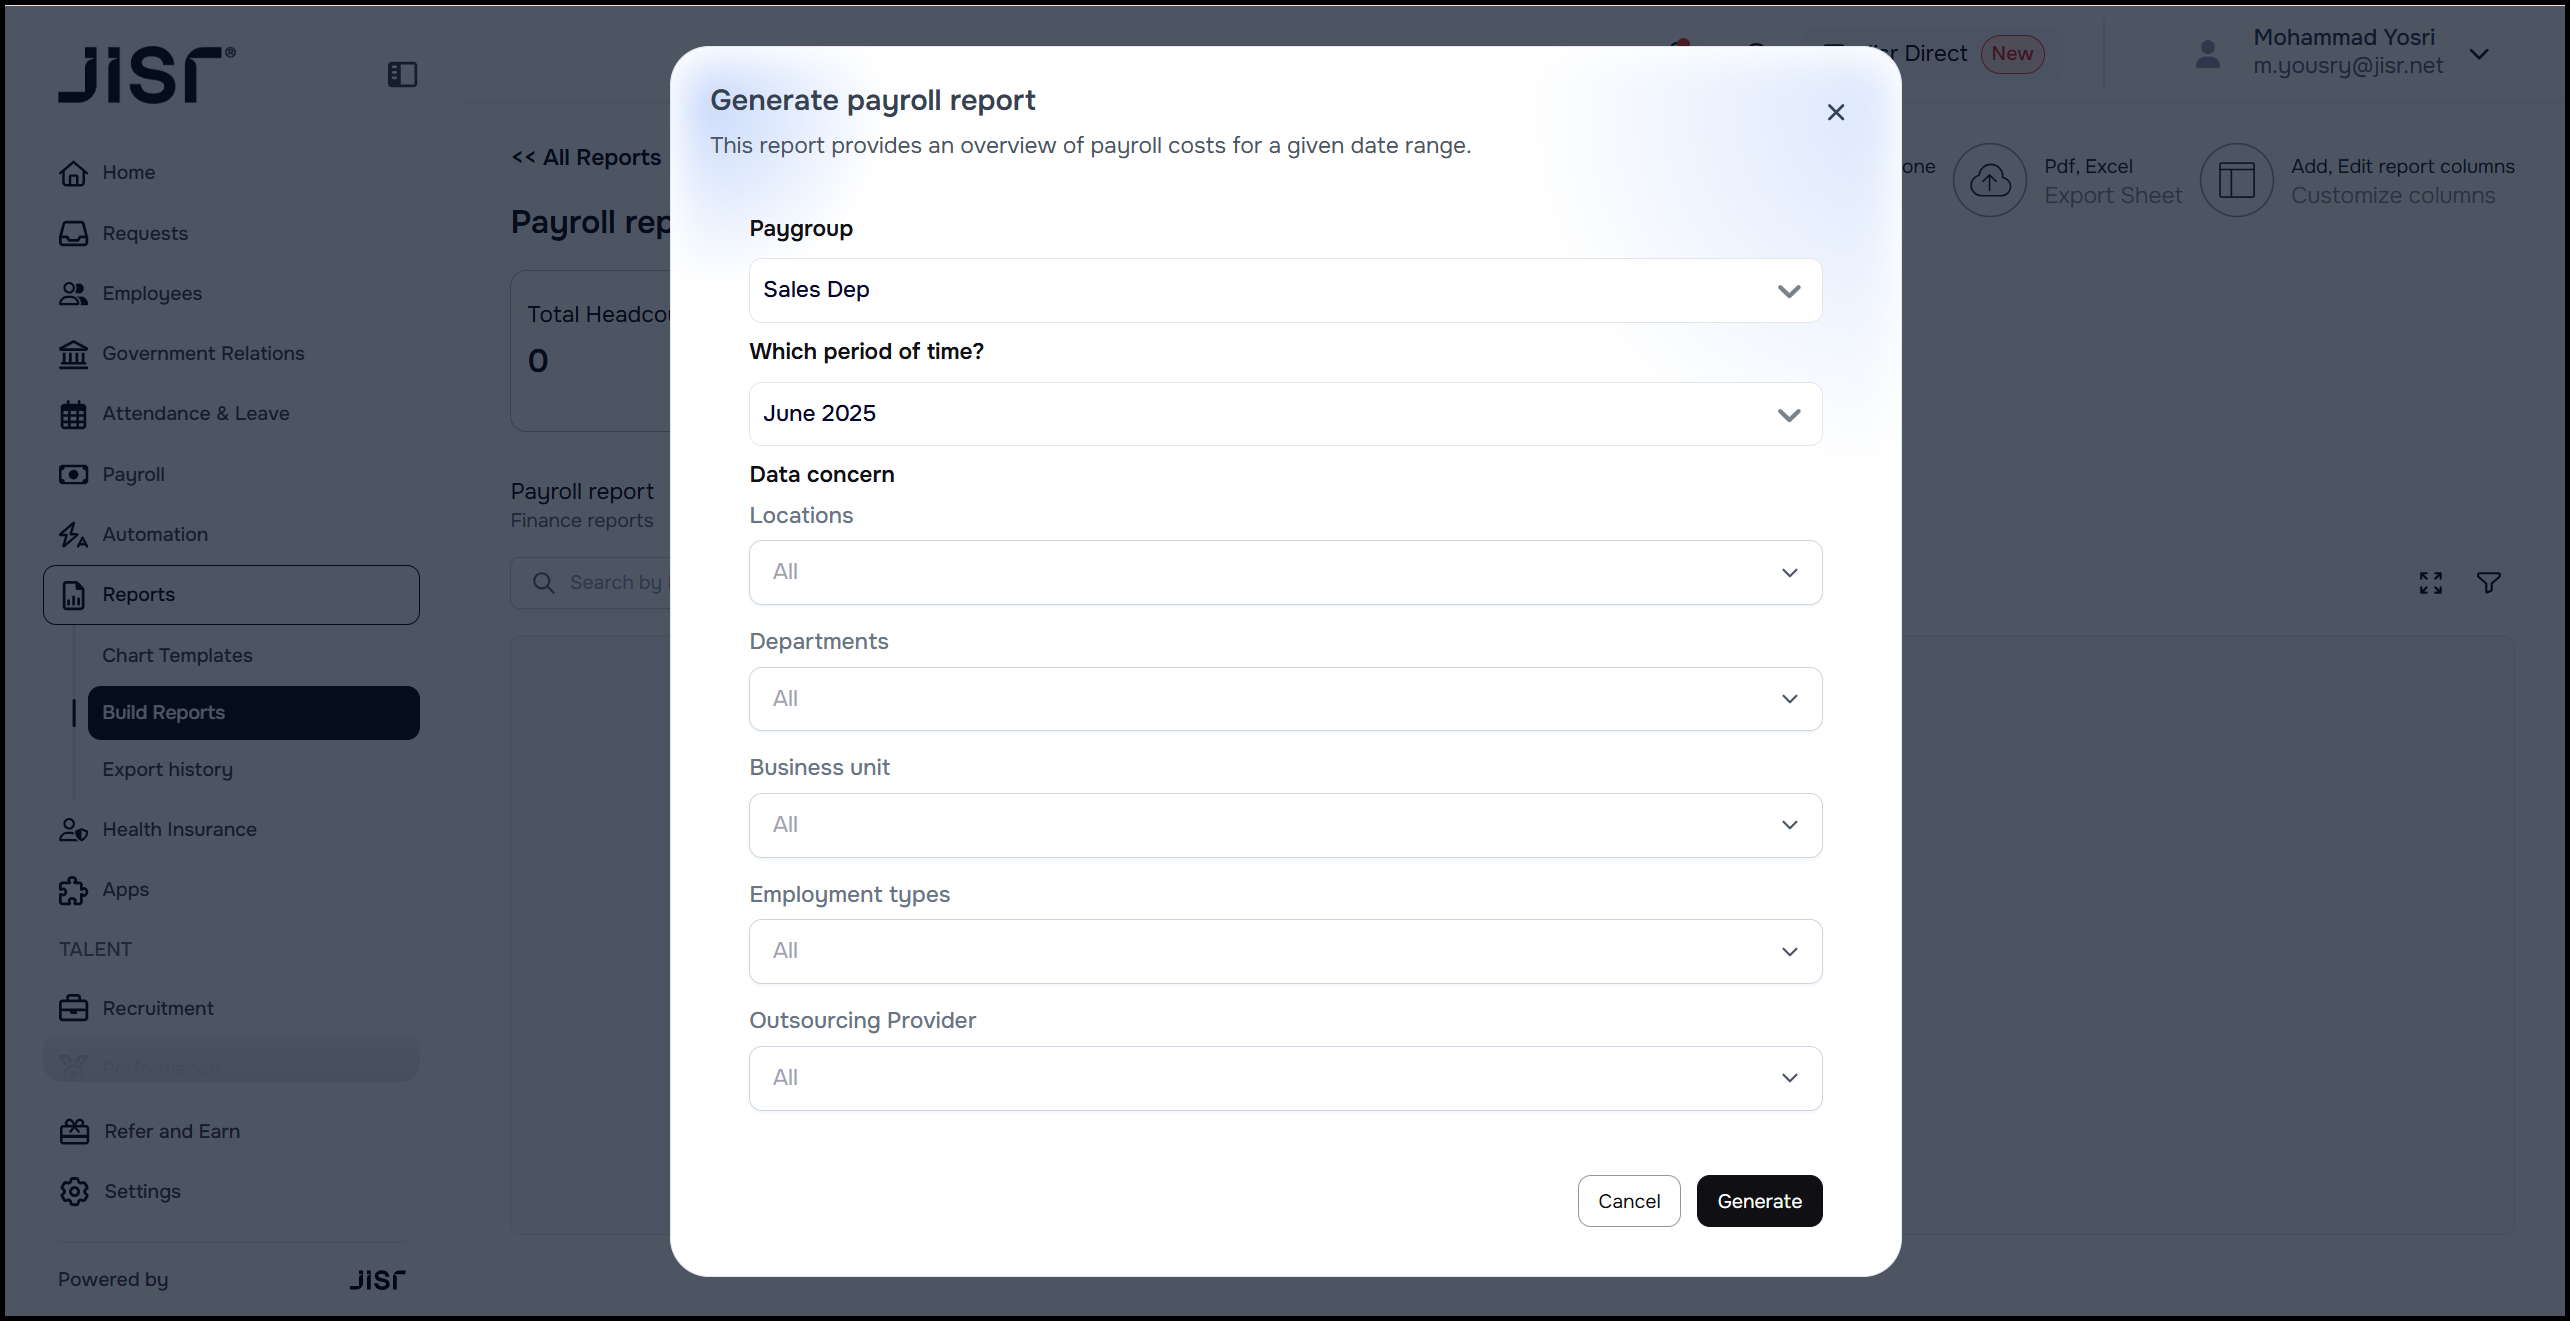Image resolution: width=2570 pixels, height=1321 pixels.
Task: Open Export history submenu item
Action: pyautogui.click(x=167, y=769)
